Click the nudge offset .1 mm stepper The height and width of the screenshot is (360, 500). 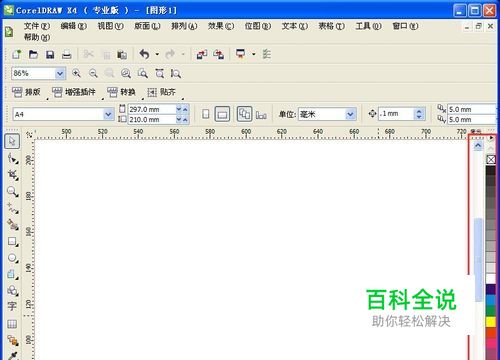coord(419,114)
